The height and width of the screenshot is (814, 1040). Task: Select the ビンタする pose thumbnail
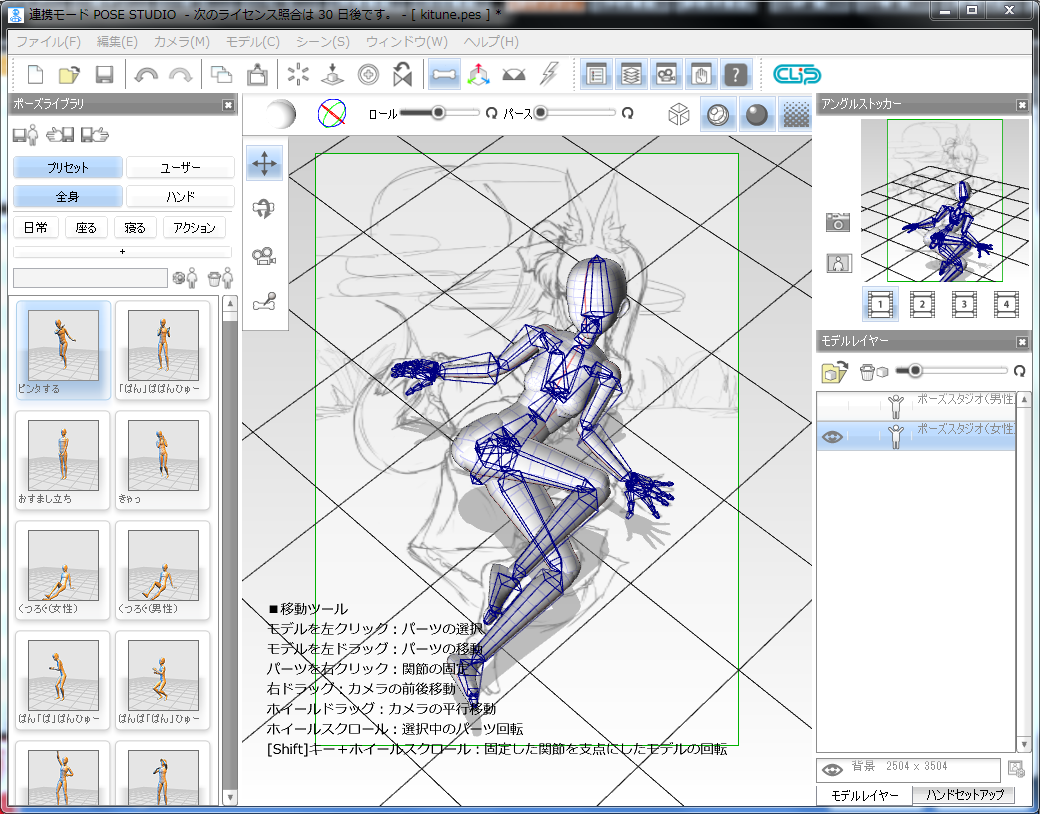tap(63, 350)
